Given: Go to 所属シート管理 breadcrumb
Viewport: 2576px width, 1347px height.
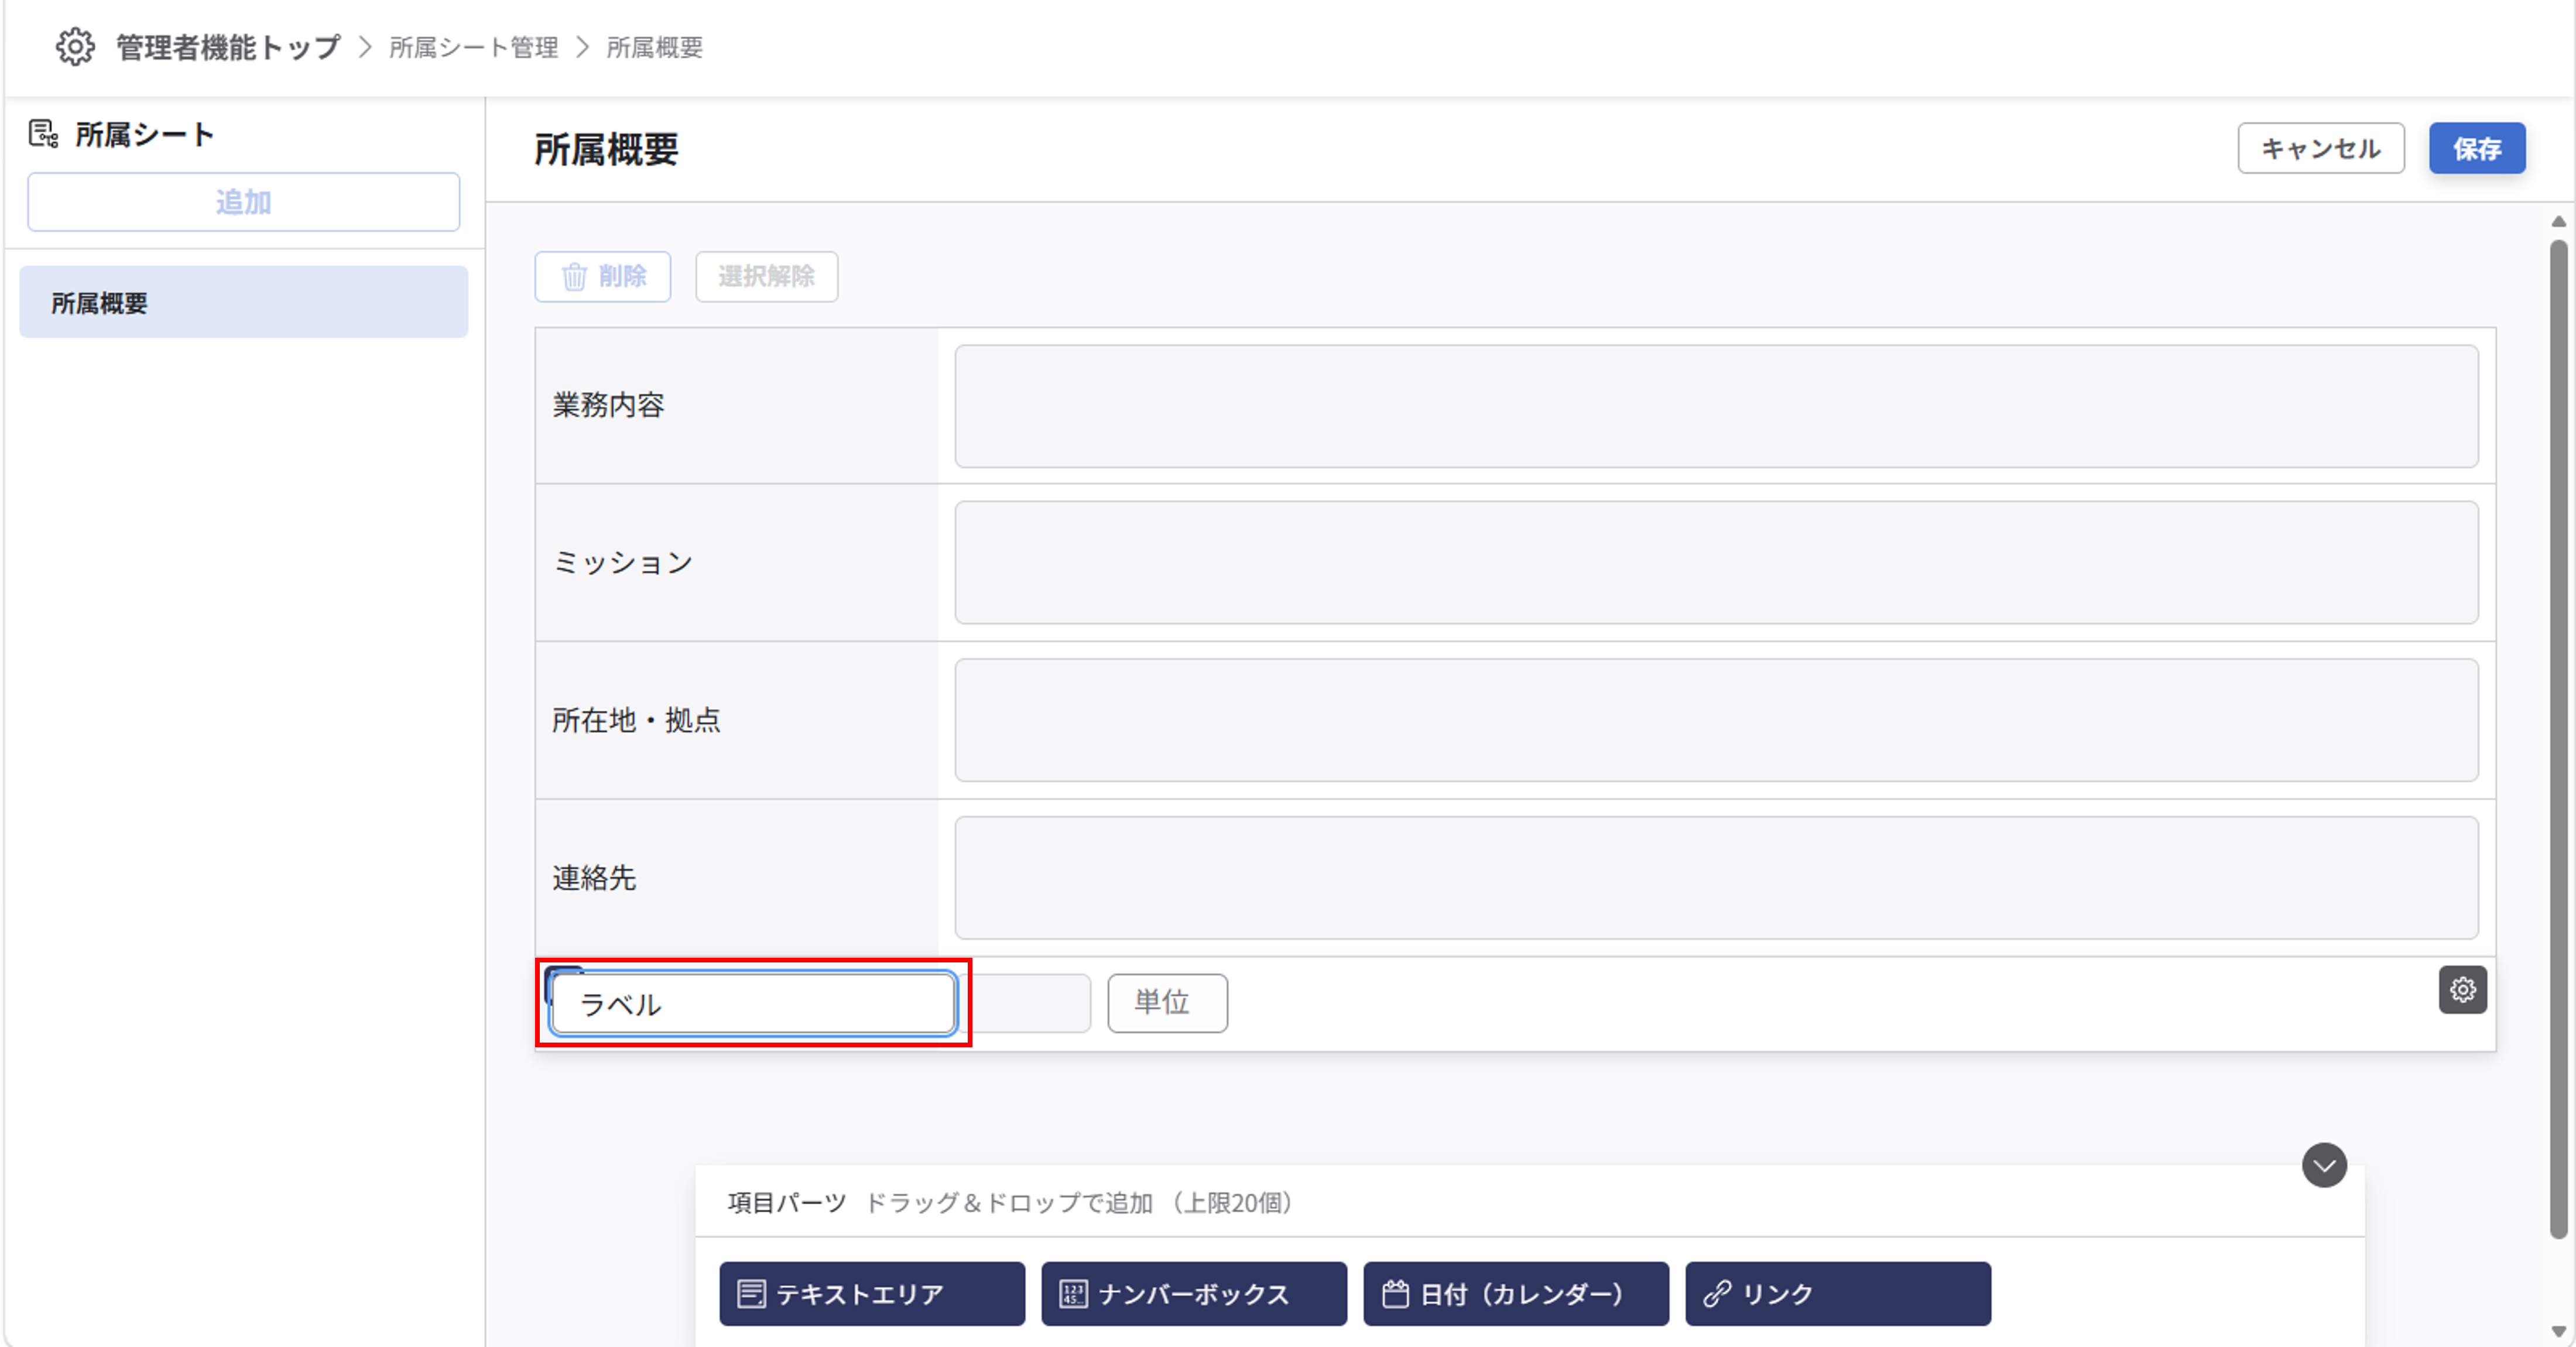Looking at the screenshot, I should 473,47.
